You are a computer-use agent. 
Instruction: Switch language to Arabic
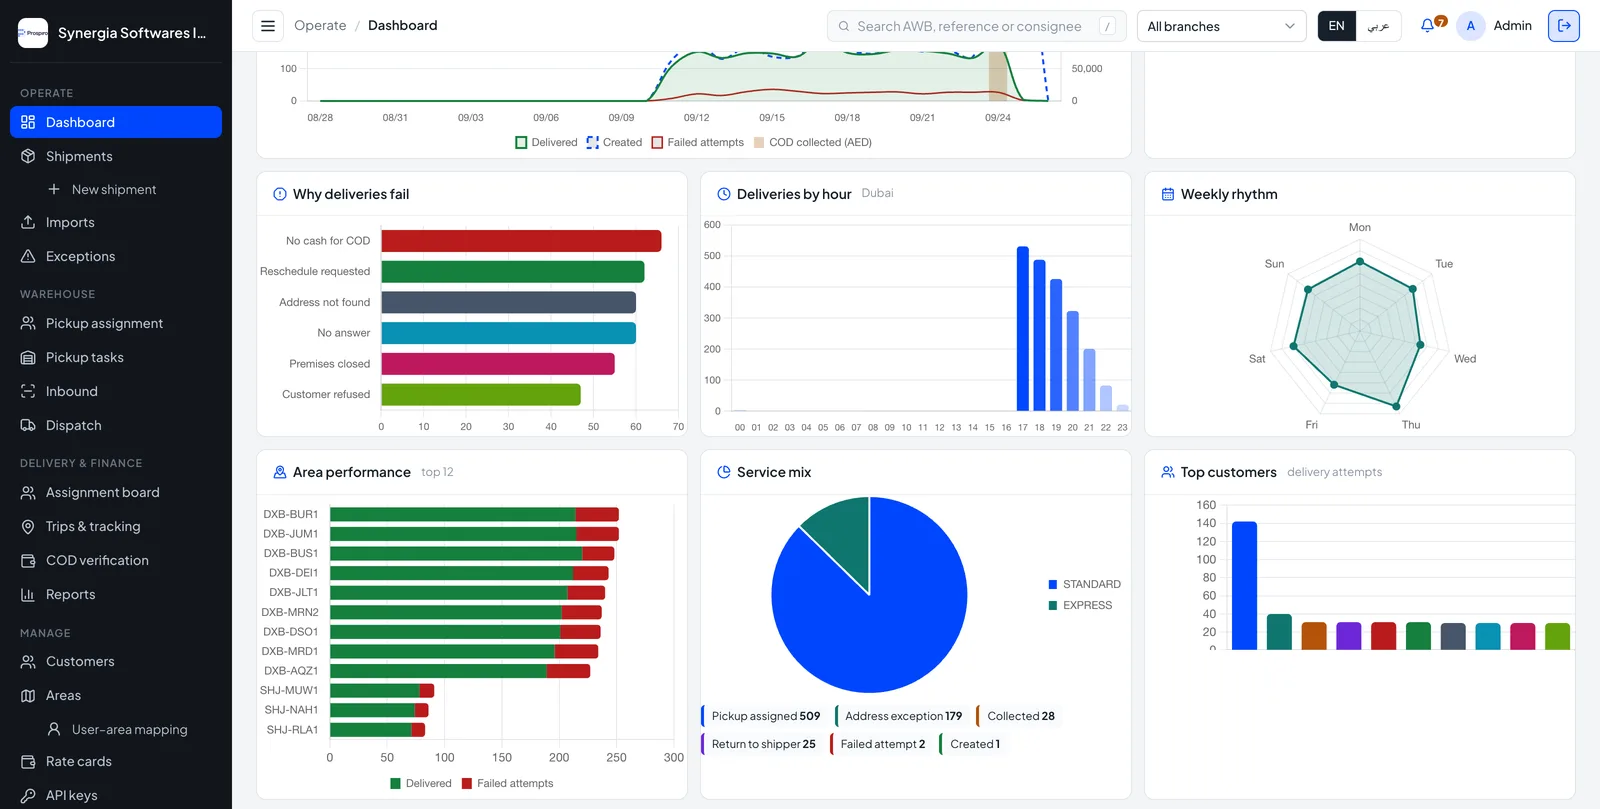1378,26
